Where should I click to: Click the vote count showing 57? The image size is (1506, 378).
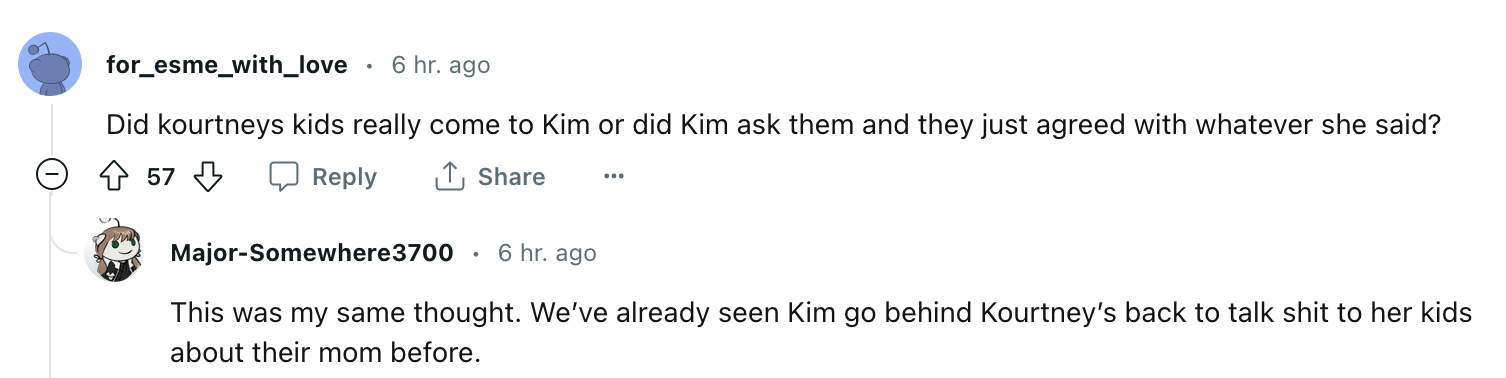pyautogui.click(x=161, y=177)
